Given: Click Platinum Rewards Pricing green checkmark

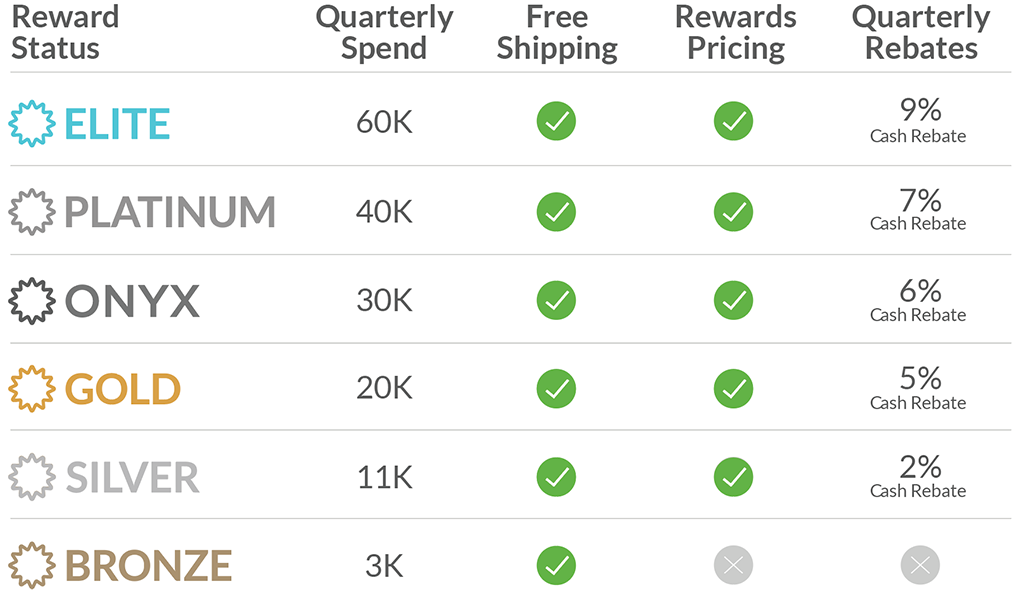Looking at the screenshot, I should [733, 212].
